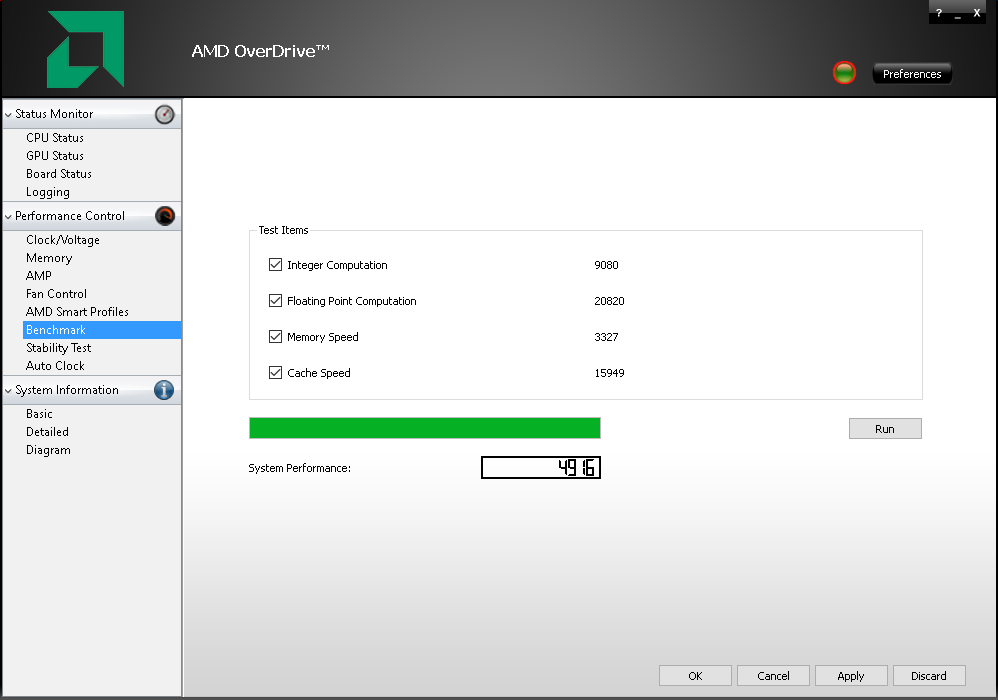Image resolution: width=998 pixels, height=700 pixels.
Task: Click the green status indicator light
Action: pyautogui.click(x=845, y=73)
